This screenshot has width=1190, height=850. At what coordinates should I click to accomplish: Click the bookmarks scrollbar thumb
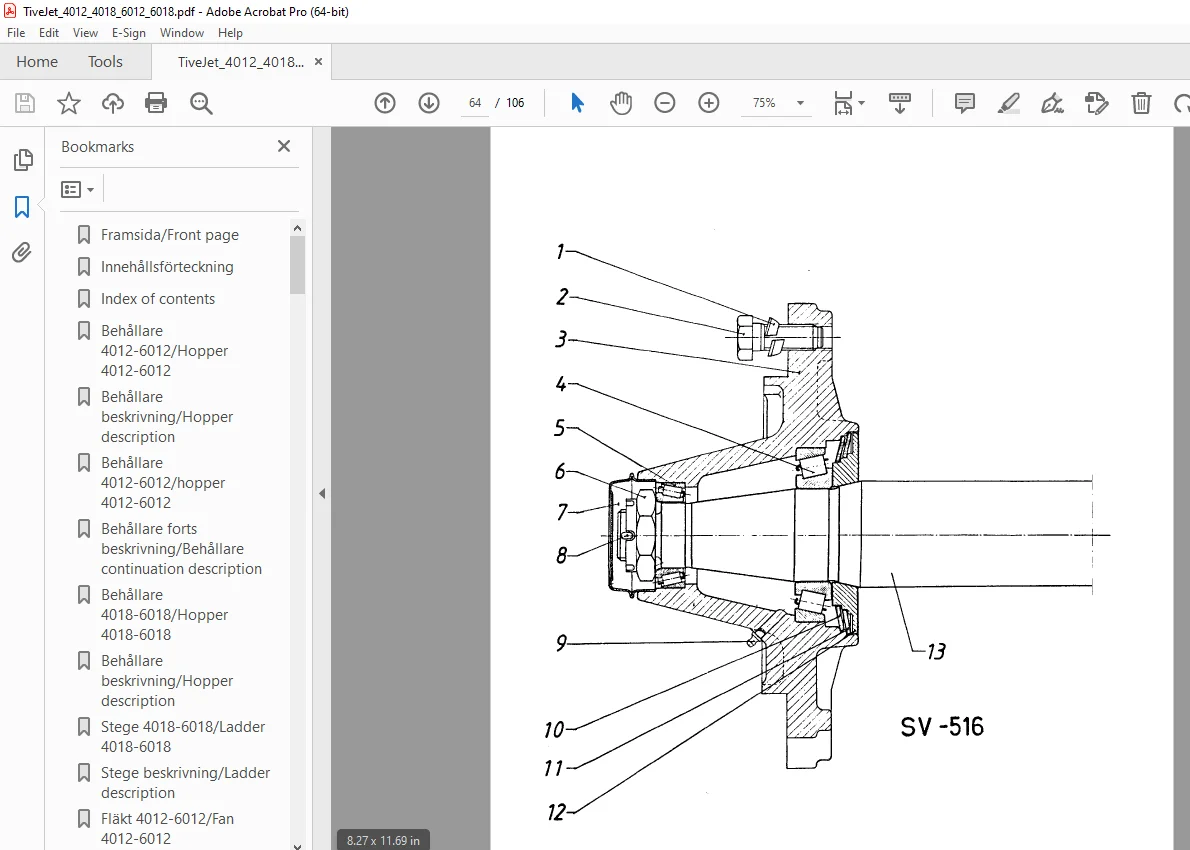pos(298,264)
